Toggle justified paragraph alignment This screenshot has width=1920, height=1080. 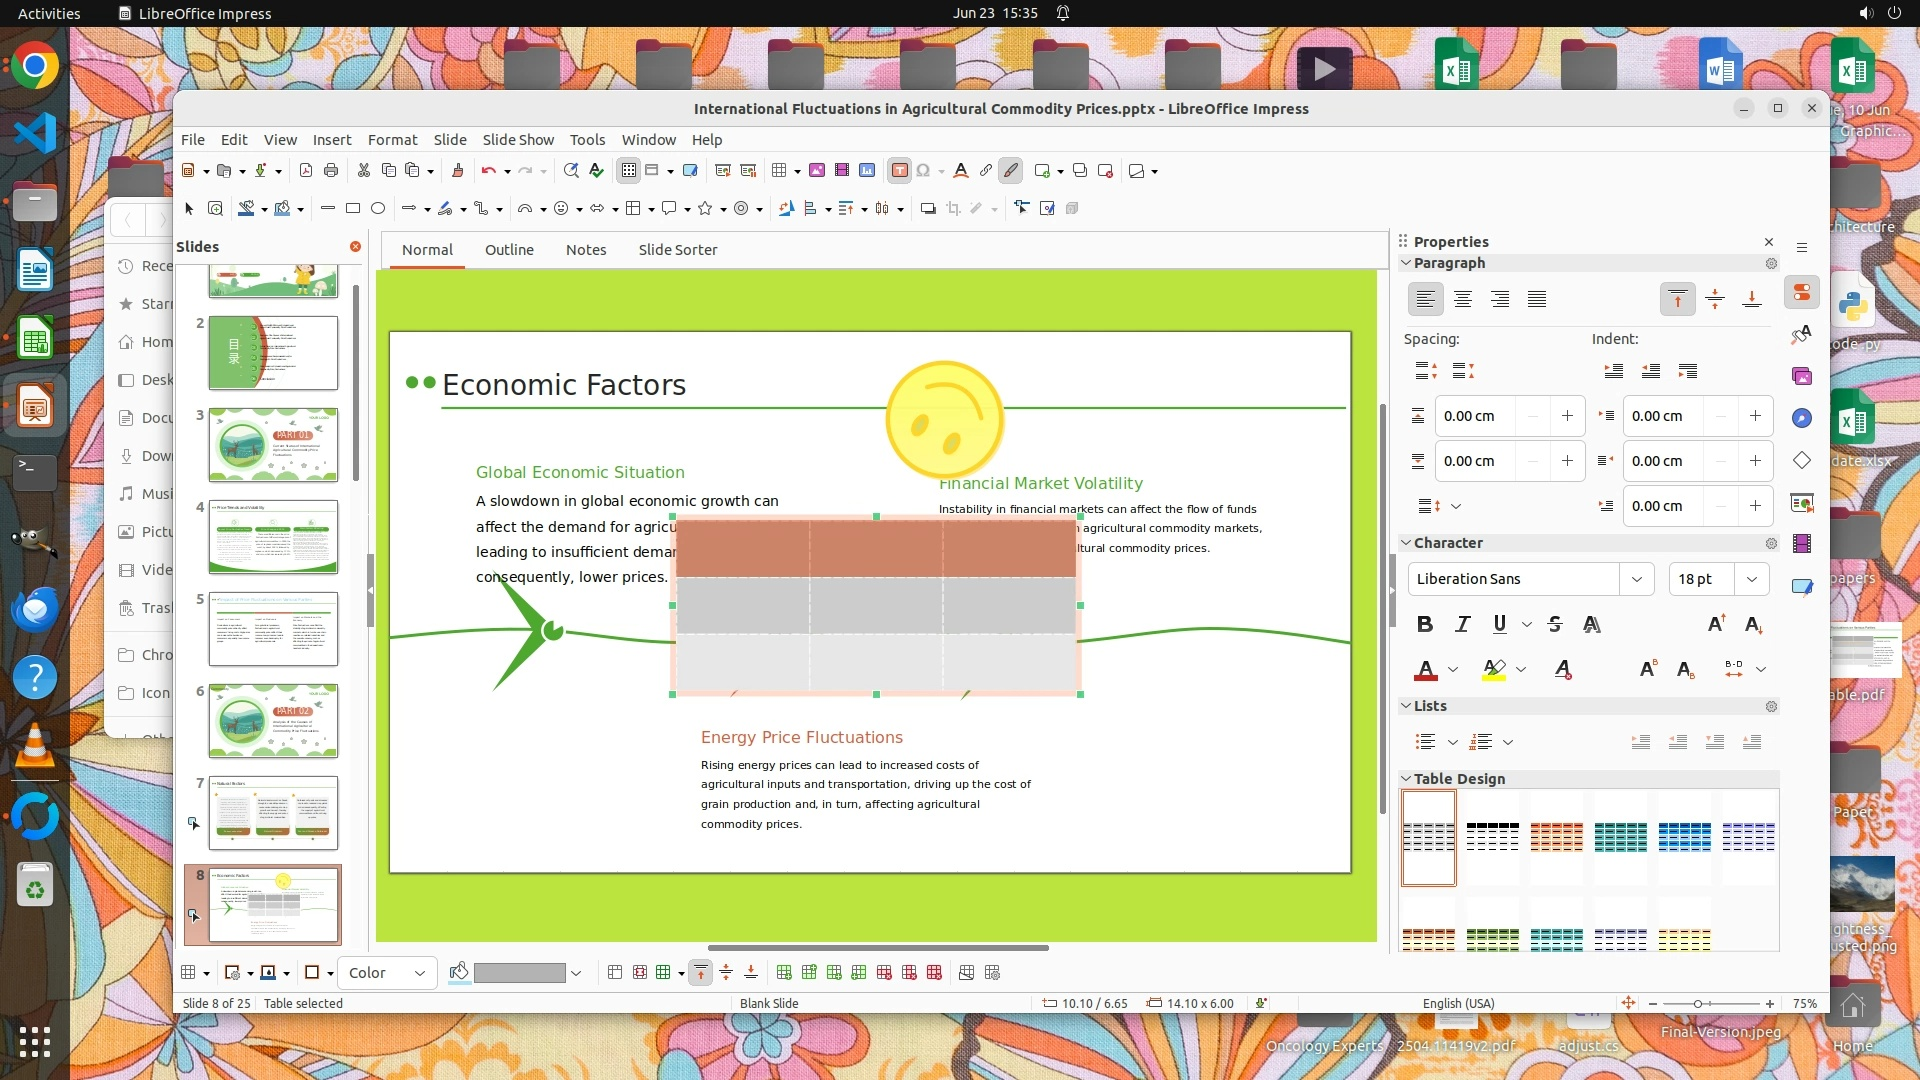pyautogui.click(x=1537, y=299)
